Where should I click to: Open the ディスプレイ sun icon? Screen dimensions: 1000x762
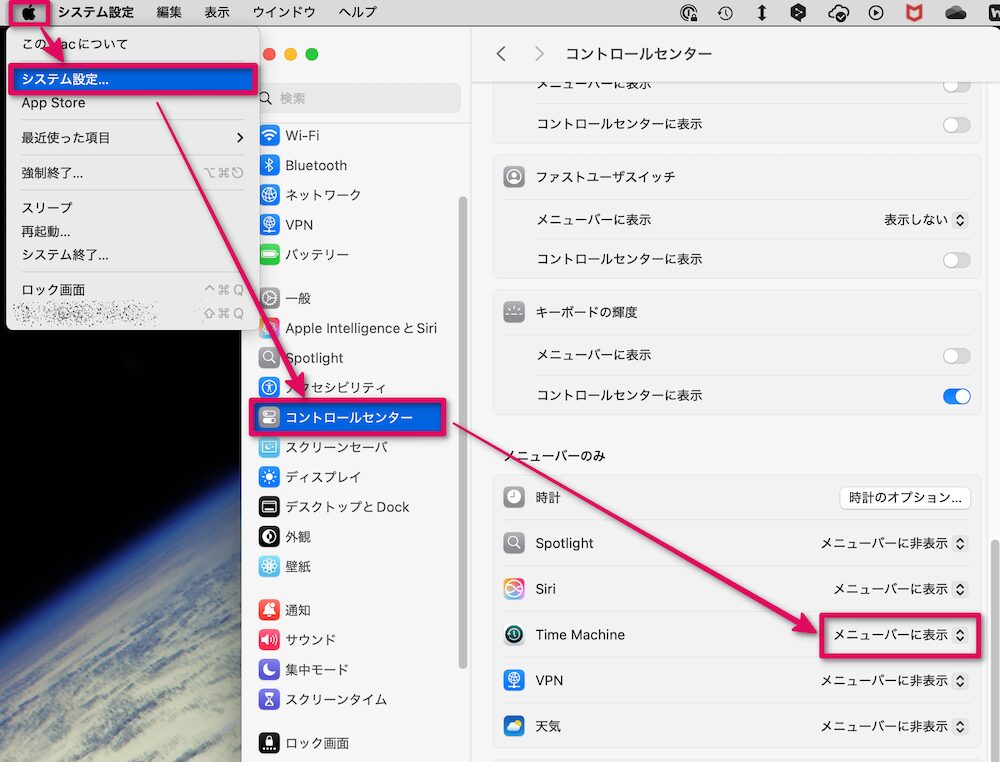(x=270, y=476)
